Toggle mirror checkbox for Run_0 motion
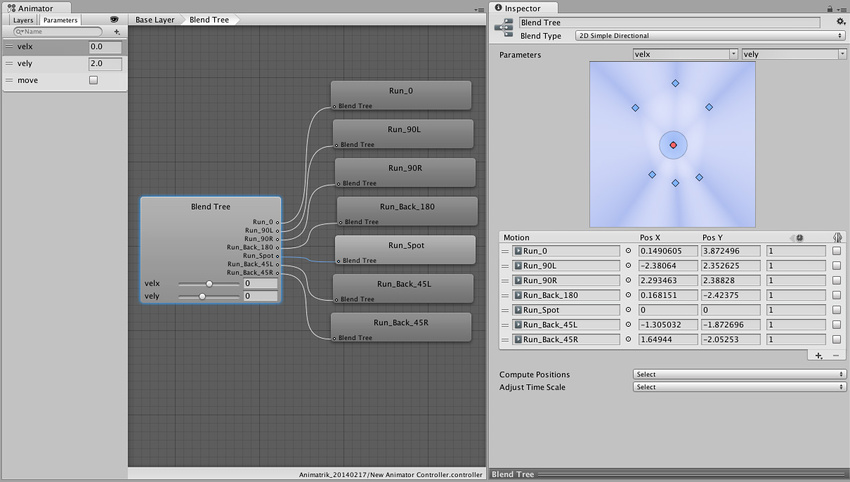850x482 pixels. (836, 251)
